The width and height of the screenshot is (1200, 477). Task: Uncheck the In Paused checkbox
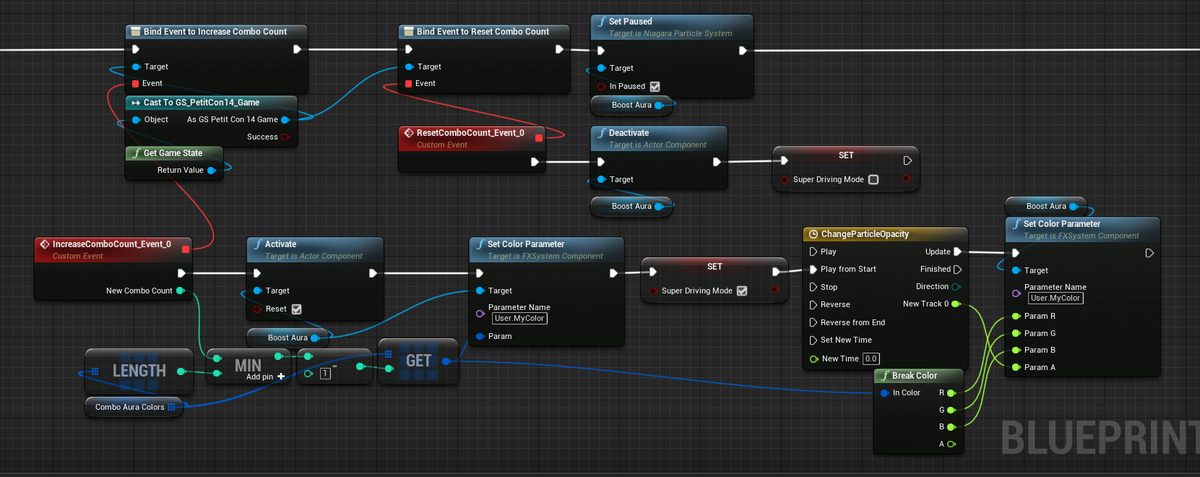click(x=655, y=86)
